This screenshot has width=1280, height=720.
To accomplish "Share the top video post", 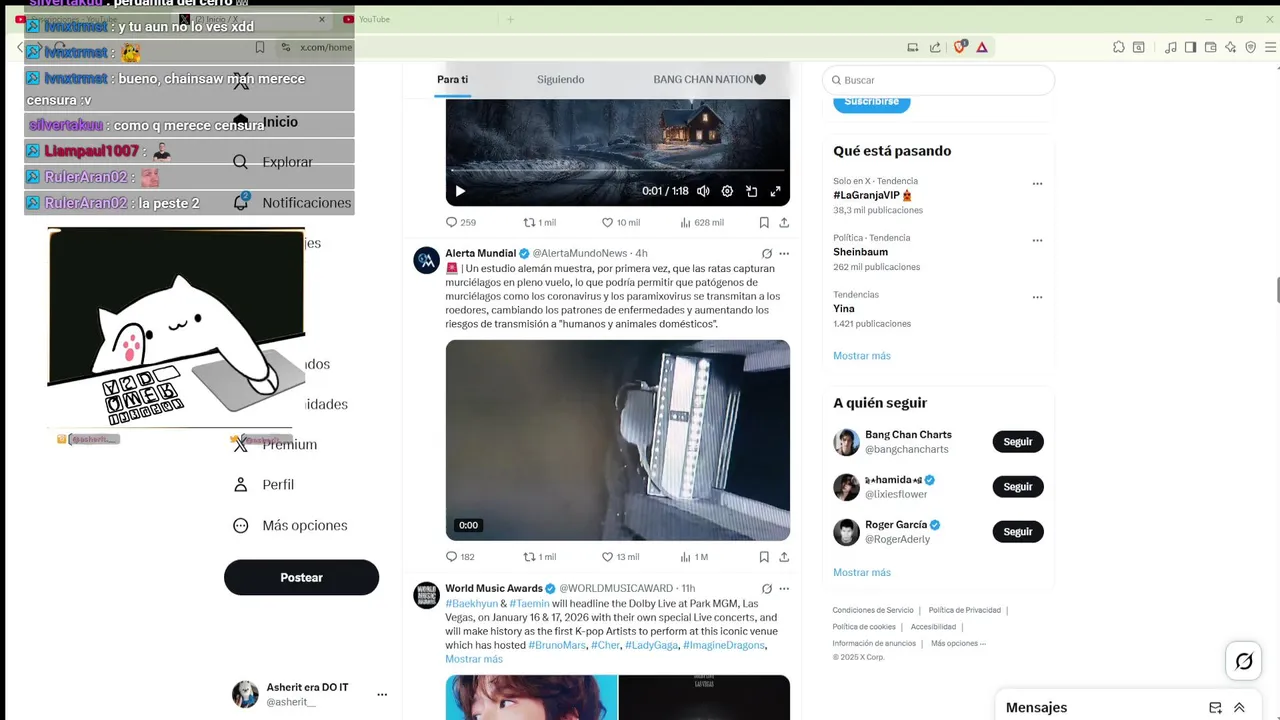I will pyautogui.click(x=784, y=222).
